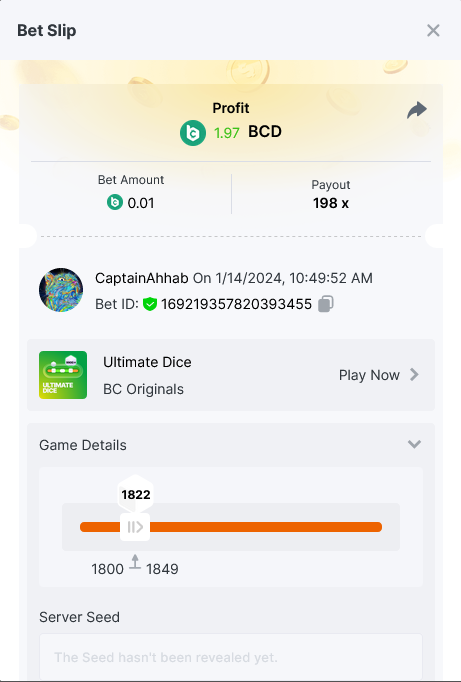Click the Play Now chevron arrow

coord(414,374)
